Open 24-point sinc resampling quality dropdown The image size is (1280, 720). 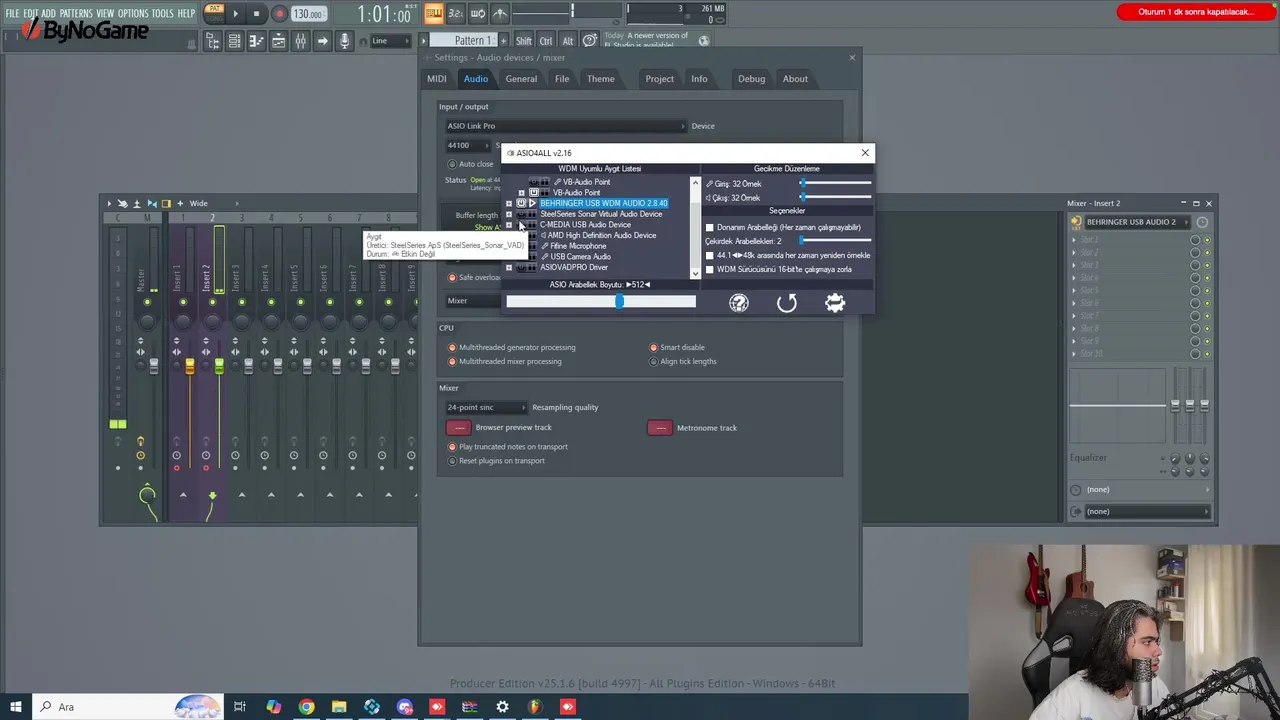pos(486,407)
